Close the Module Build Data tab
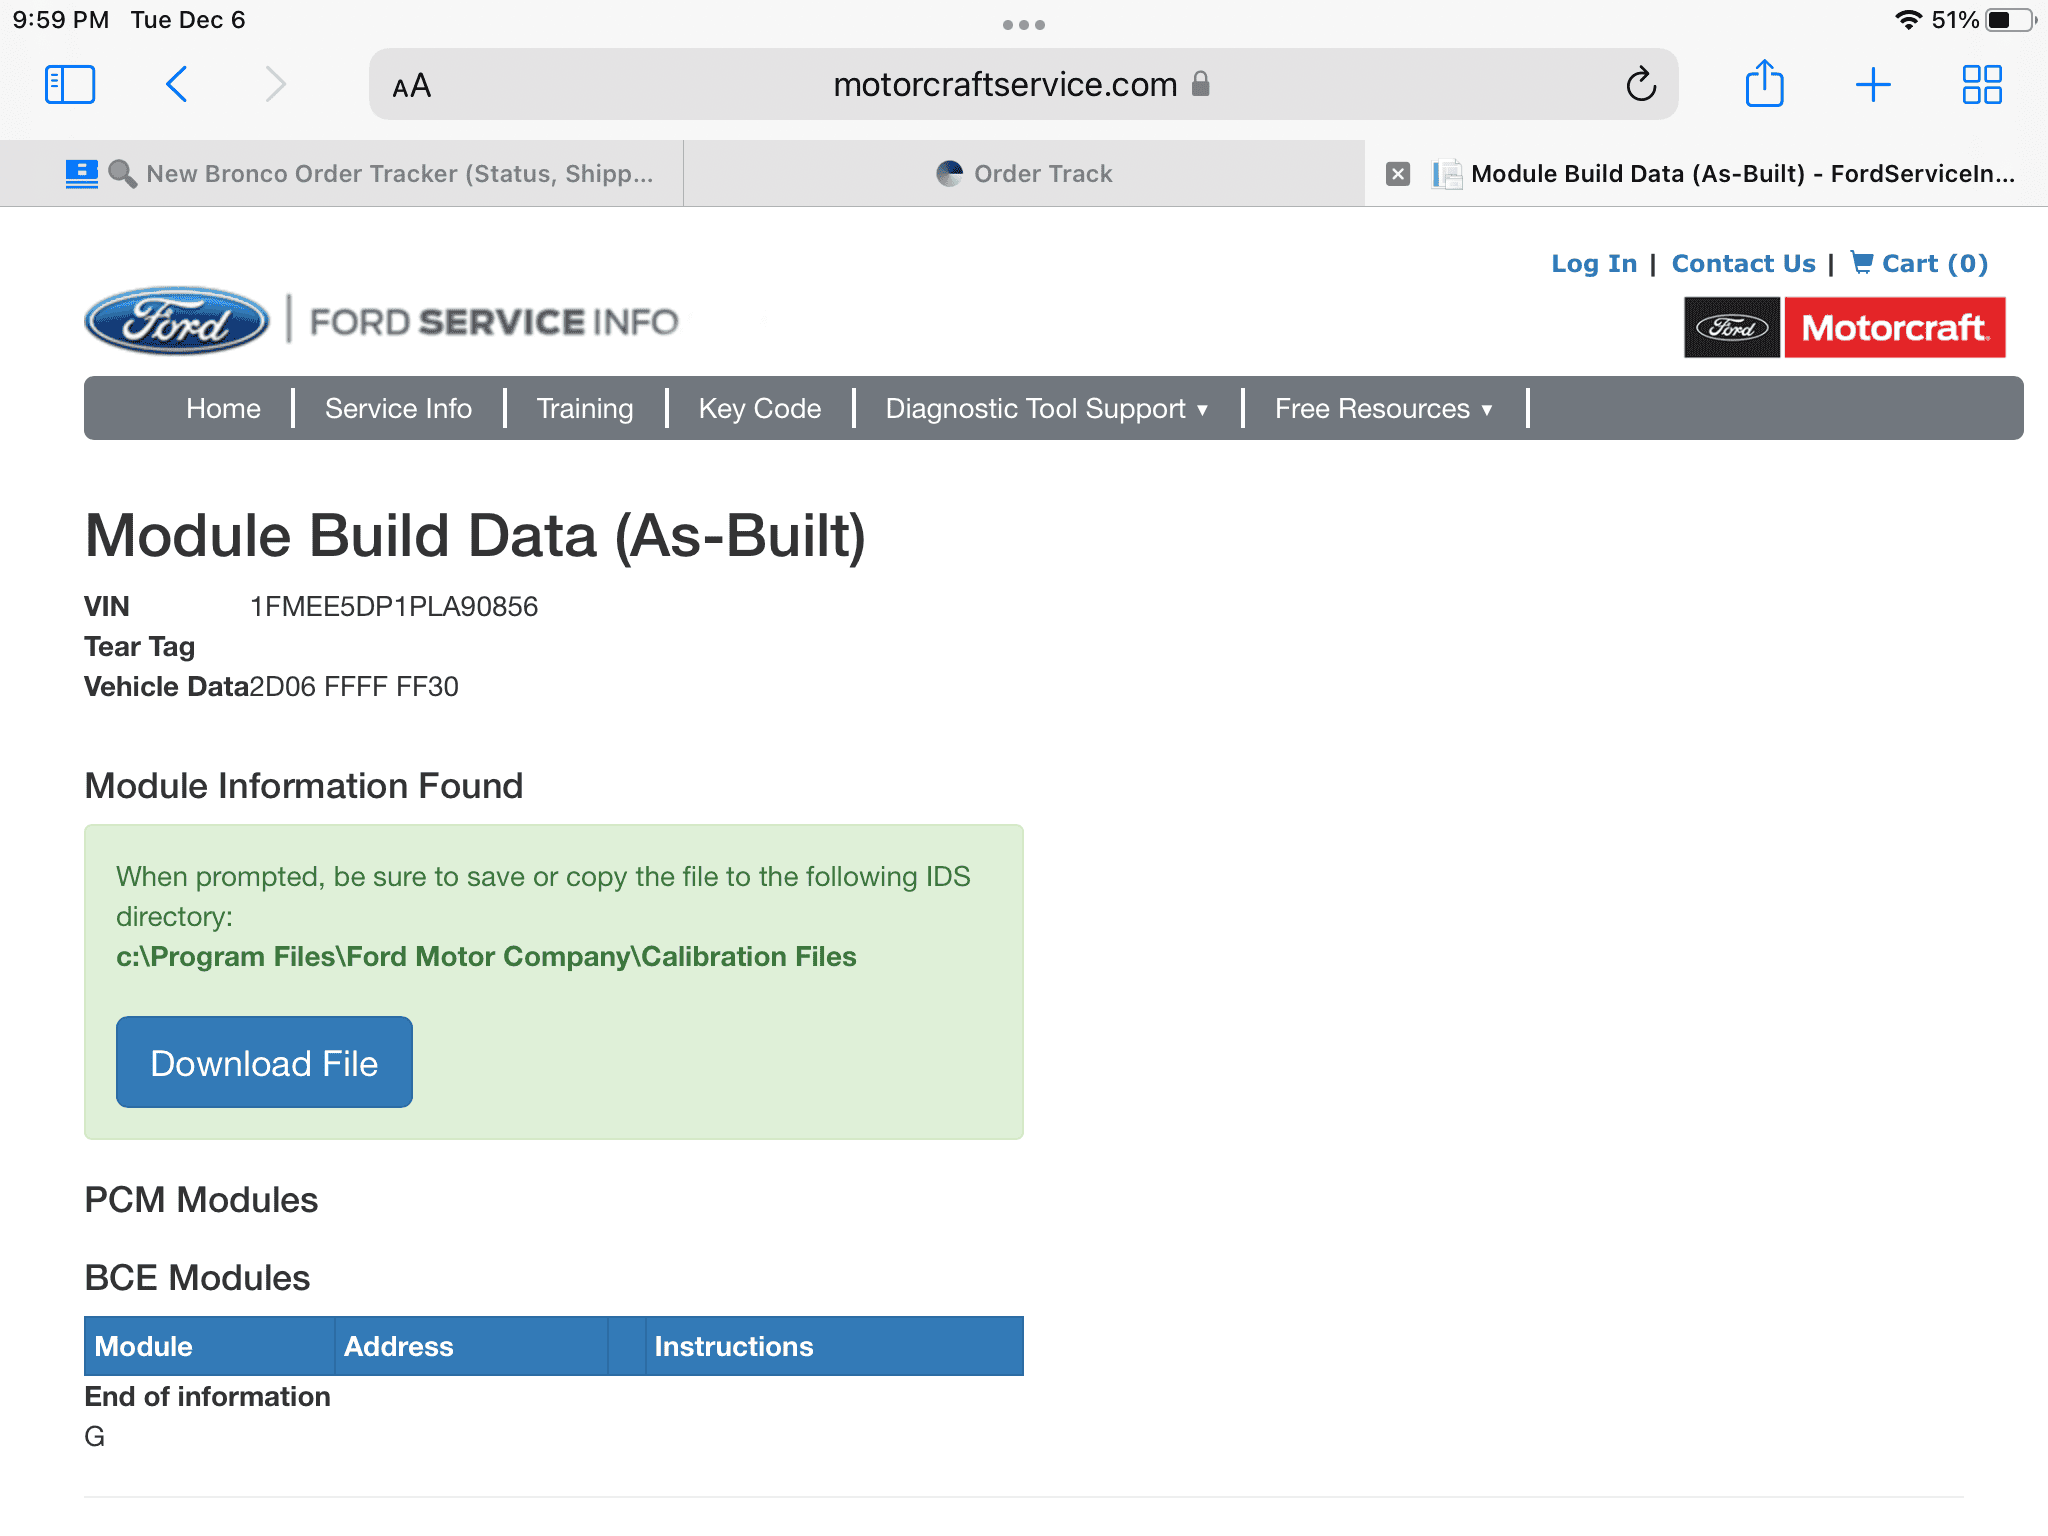Screen dimensions: 2048x1536 [x=1398, y=174]
